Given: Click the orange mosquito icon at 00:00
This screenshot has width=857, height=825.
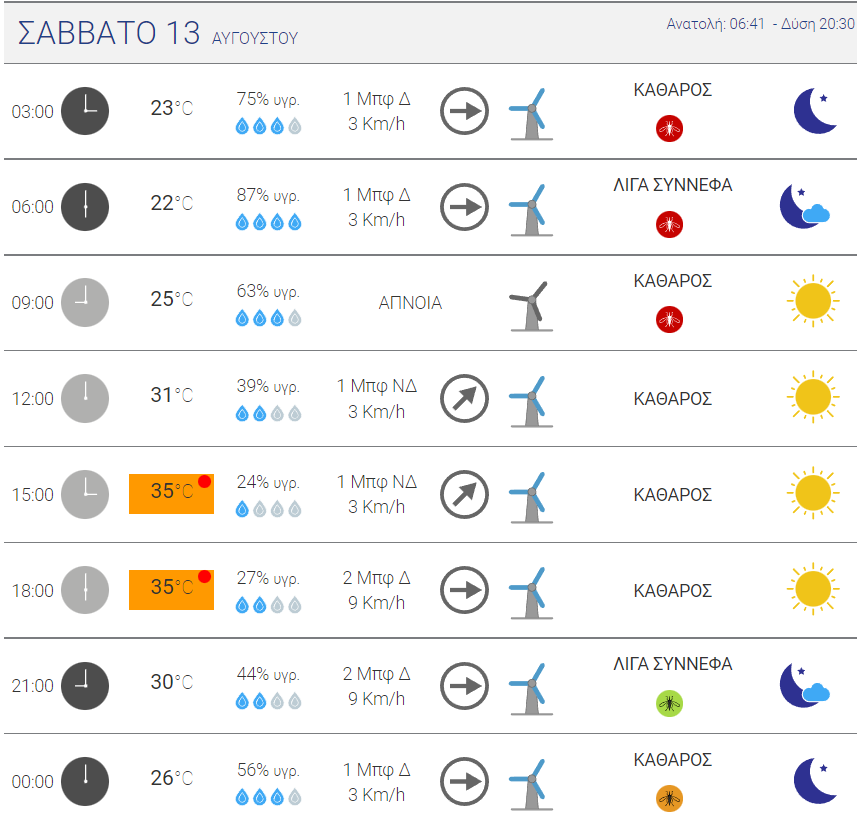Looking at the screenshot, I should coord(668,798).
